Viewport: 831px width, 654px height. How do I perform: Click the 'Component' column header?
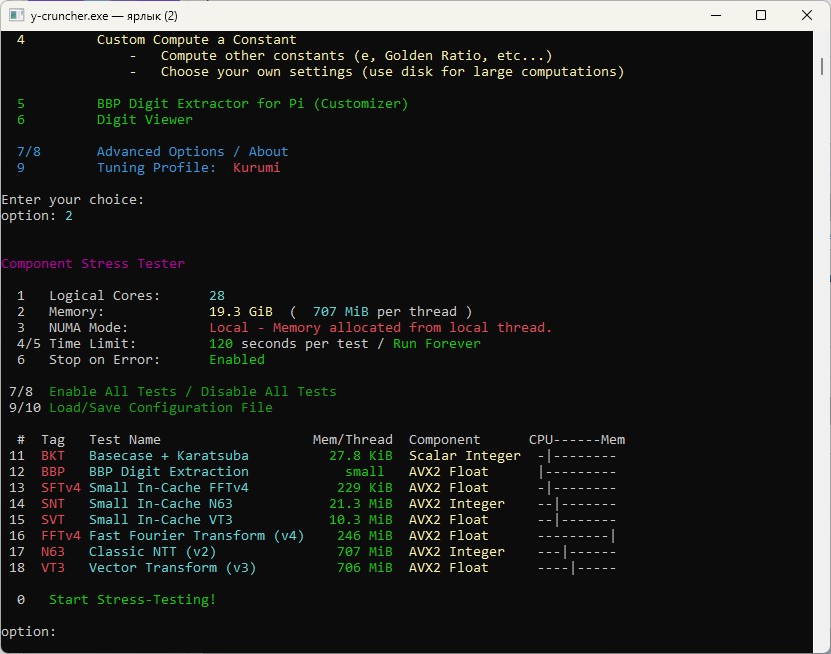tap(444, 440)
